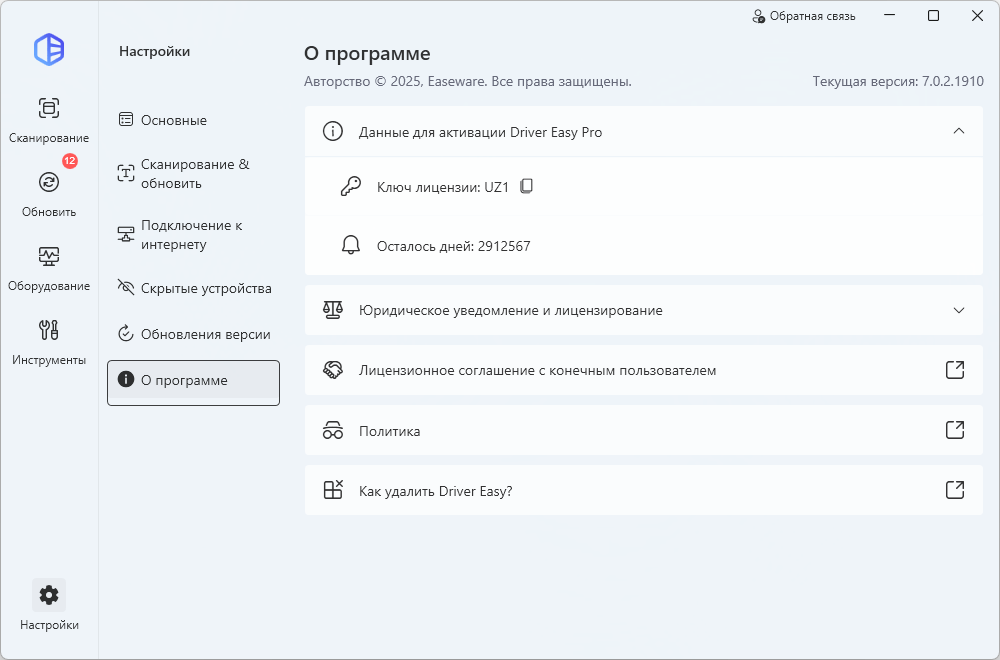Select the Скрытые устройства settings tab
Image resolution: width=1000 pixels, height=660 pixels.
[x=193, y=288]
